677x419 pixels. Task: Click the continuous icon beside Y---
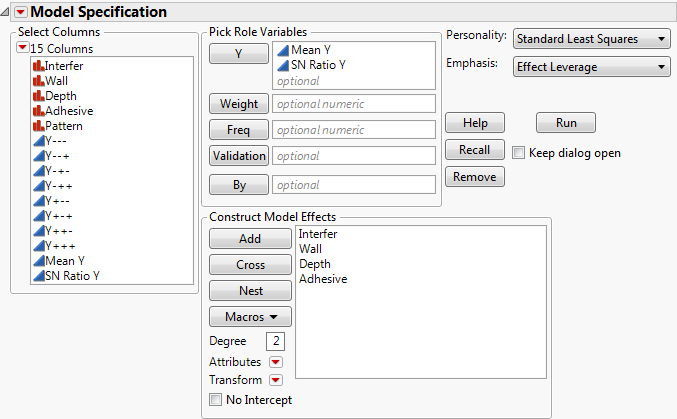[x=38, y=141]
